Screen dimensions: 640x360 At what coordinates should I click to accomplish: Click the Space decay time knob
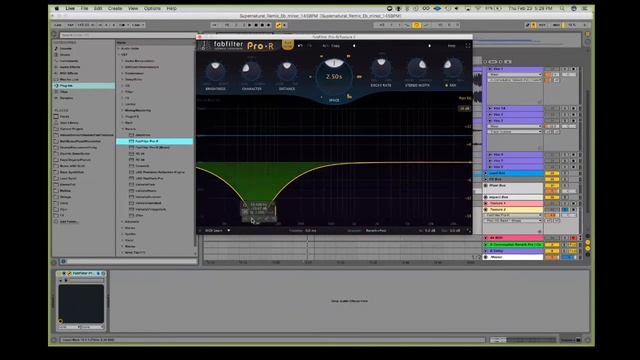tap(334, 77)
